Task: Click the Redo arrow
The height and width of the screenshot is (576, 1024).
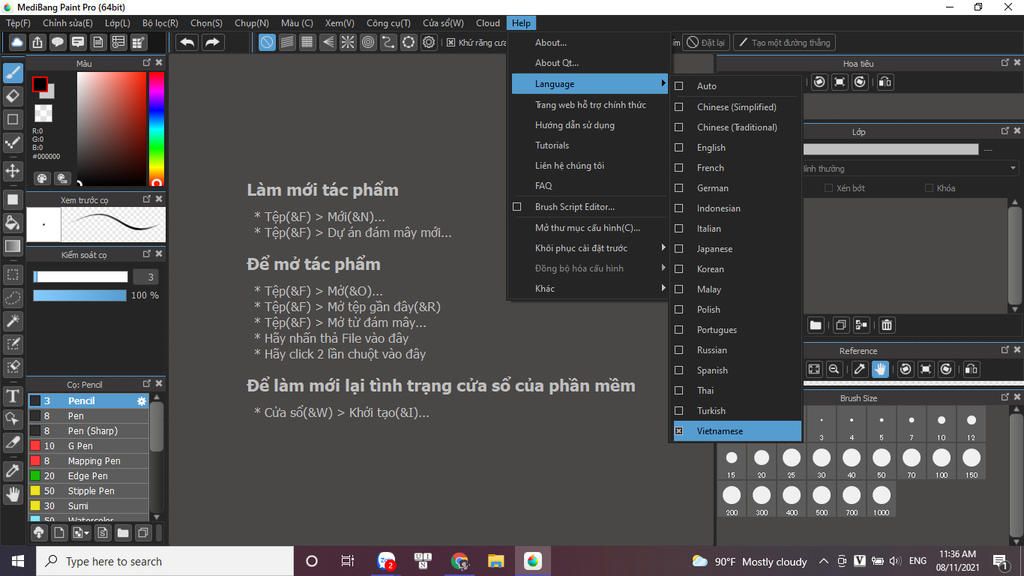Action: [x=212, y=42]
